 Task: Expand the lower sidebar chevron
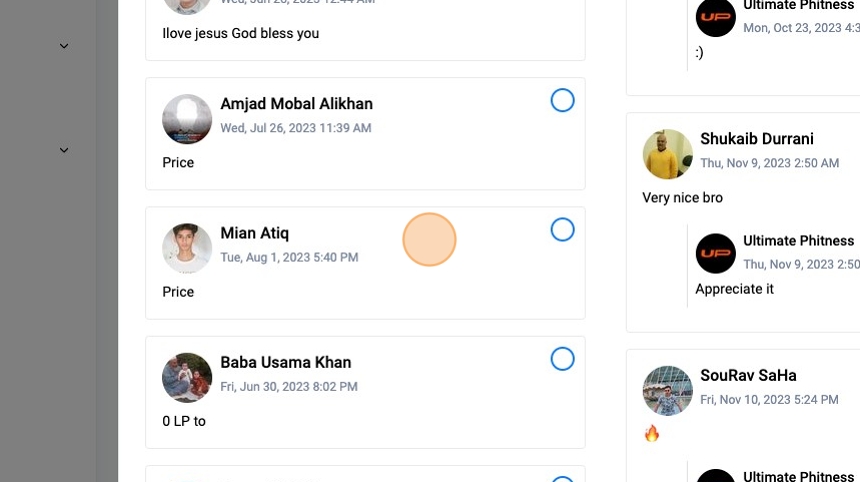[64, 151]
